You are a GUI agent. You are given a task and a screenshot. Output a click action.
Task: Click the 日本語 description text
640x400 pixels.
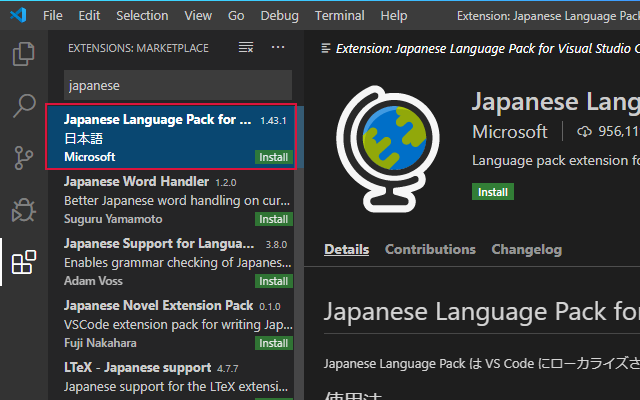(x=84, y=139)
